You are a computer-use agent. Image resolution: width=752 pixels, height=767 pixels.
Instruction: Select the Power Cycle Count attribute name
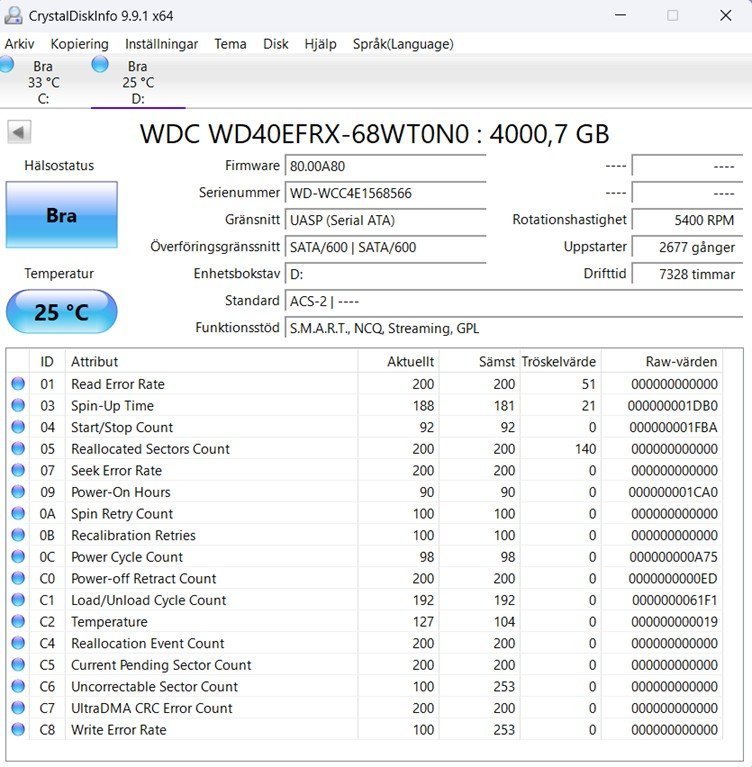[127, 557]
